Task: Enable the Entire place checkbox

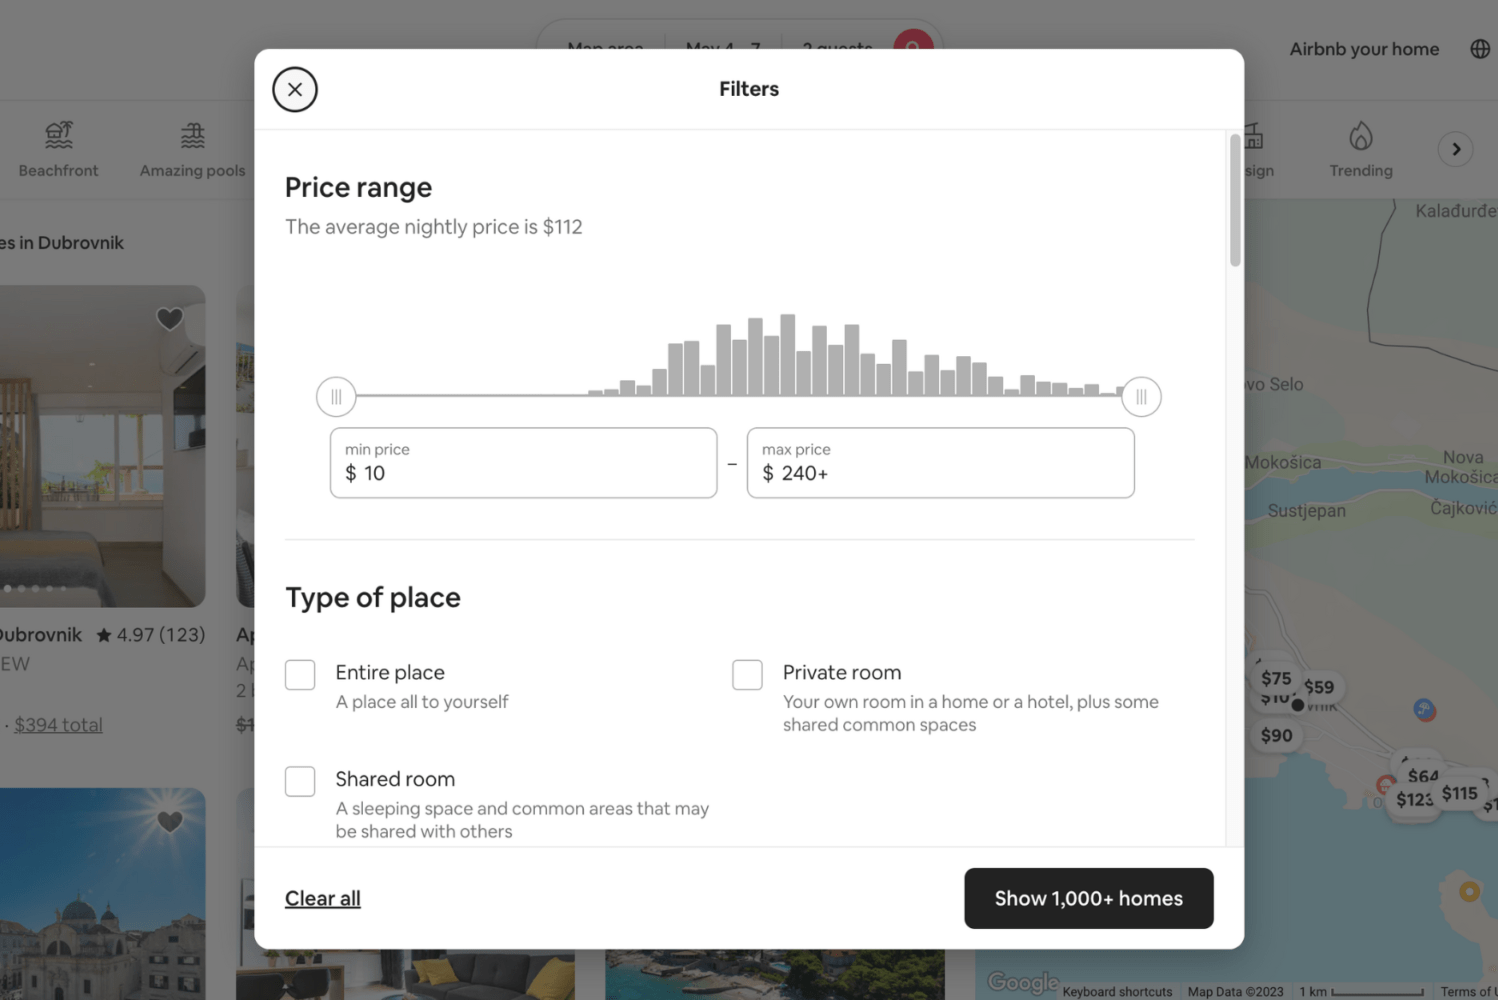Action: pos(300,674)
